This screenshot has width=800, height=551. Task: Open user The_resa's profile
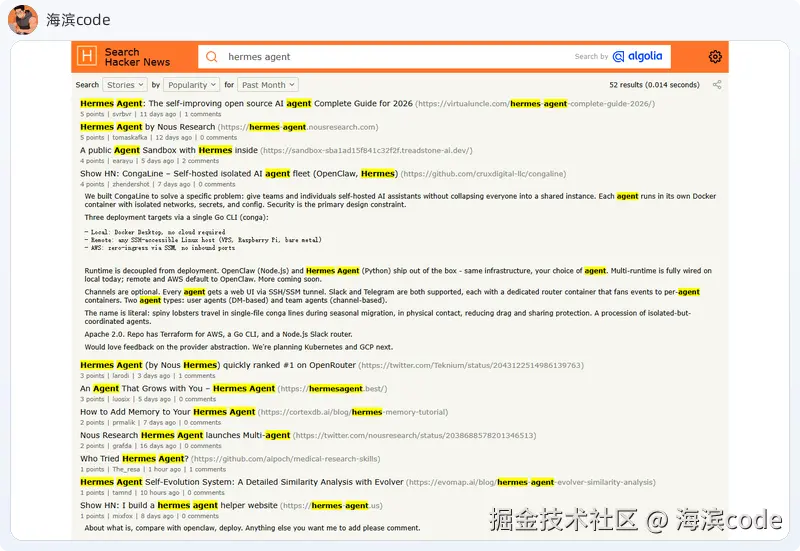127,470
